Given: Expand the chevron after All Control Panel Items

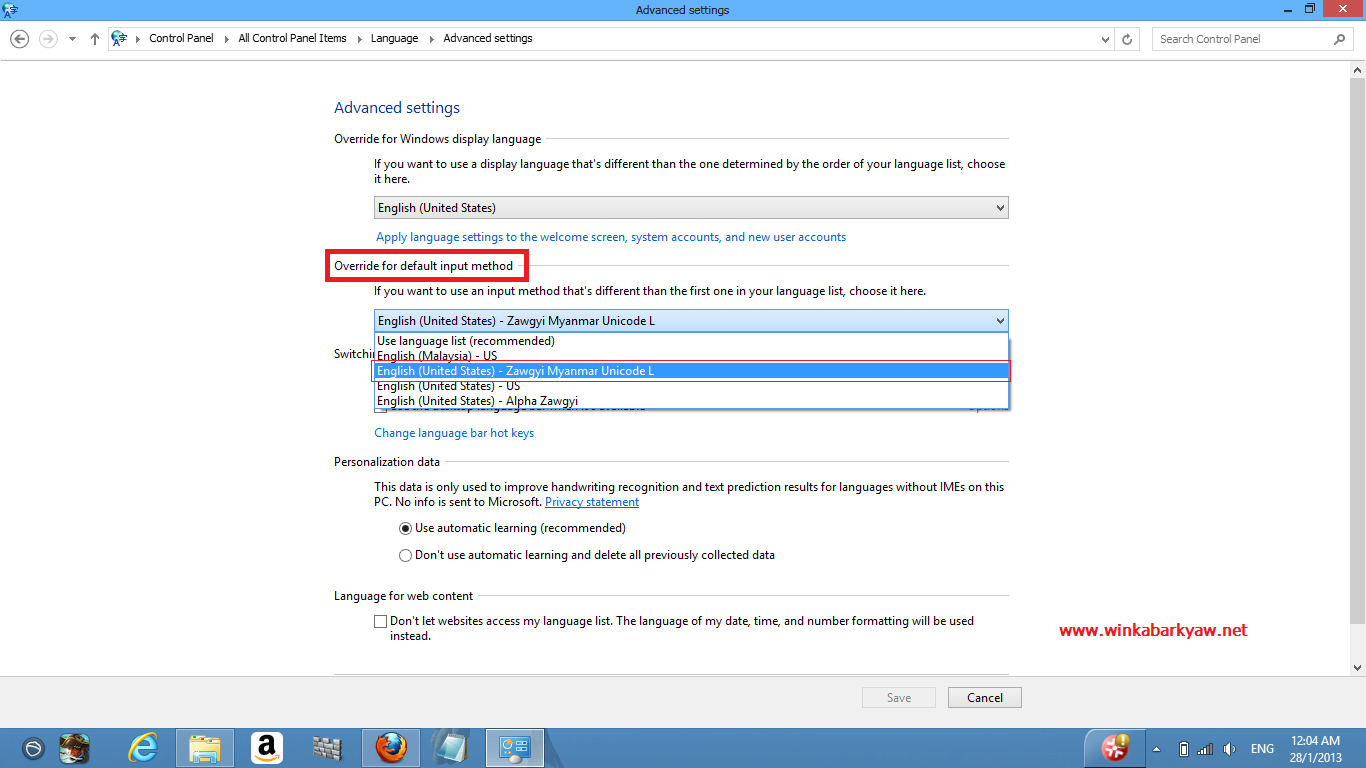Looking at the screenshot, I should pos(359,39).
